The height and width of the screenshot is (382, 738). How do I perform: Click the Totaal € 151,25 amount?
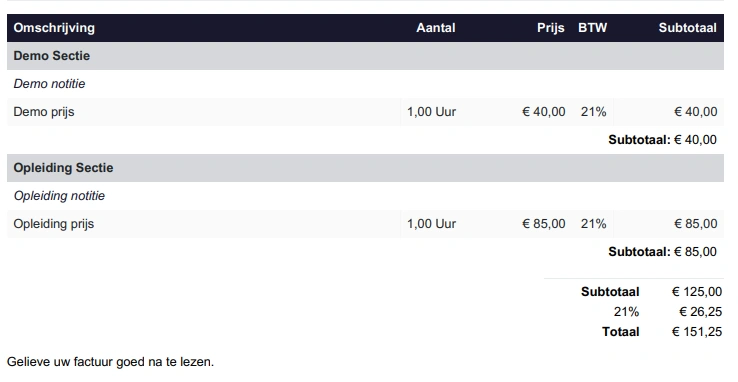point(697,332)
